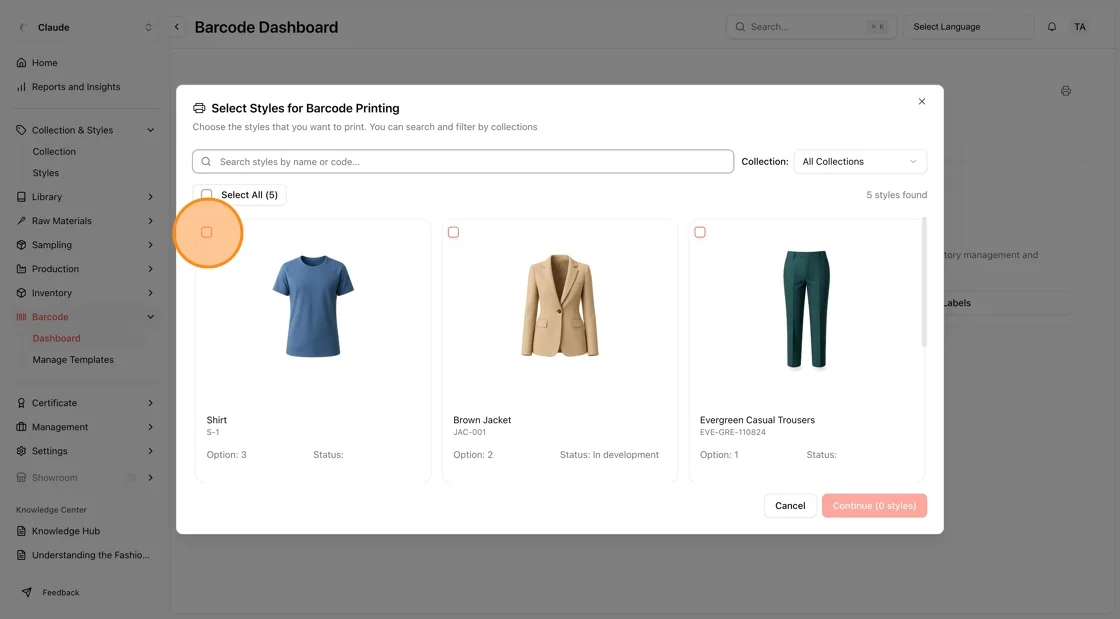1120x619 pixels.
Task: Click the Understanding the Fashion document icon
Action: [x=21, y=555]
